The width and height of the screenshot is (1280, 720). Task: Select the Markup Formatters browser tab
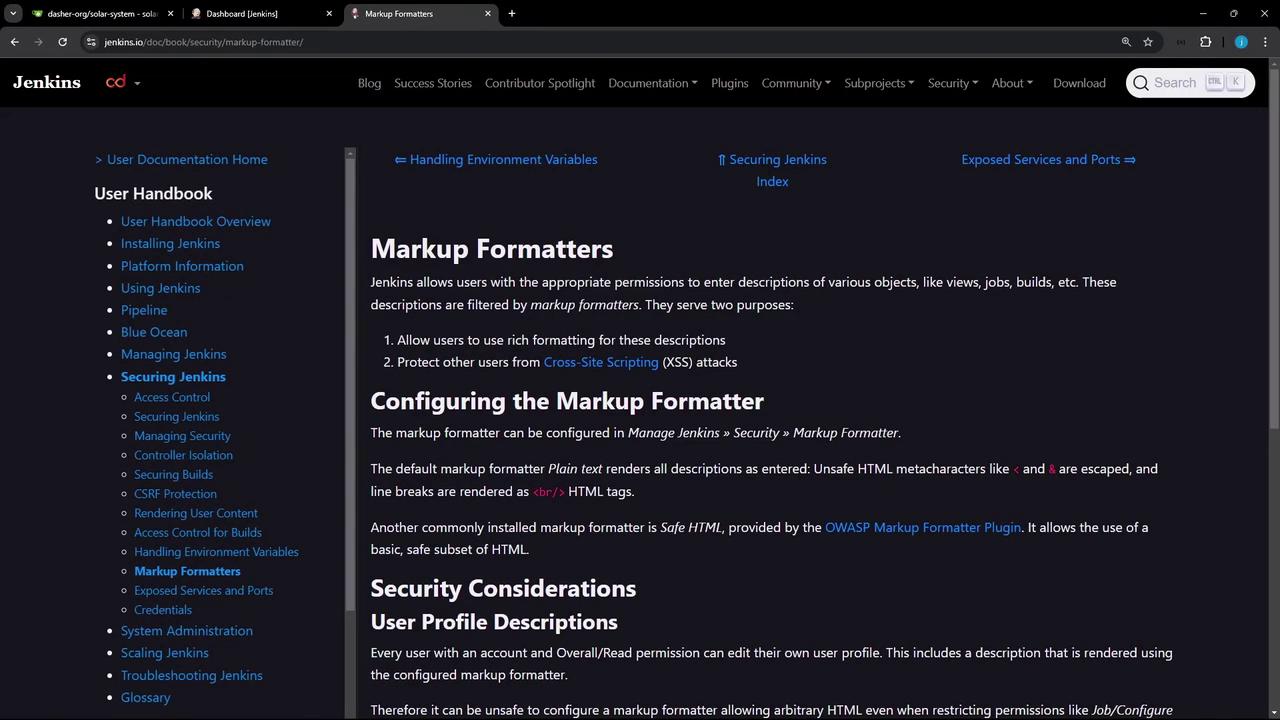tap(422, 14)
